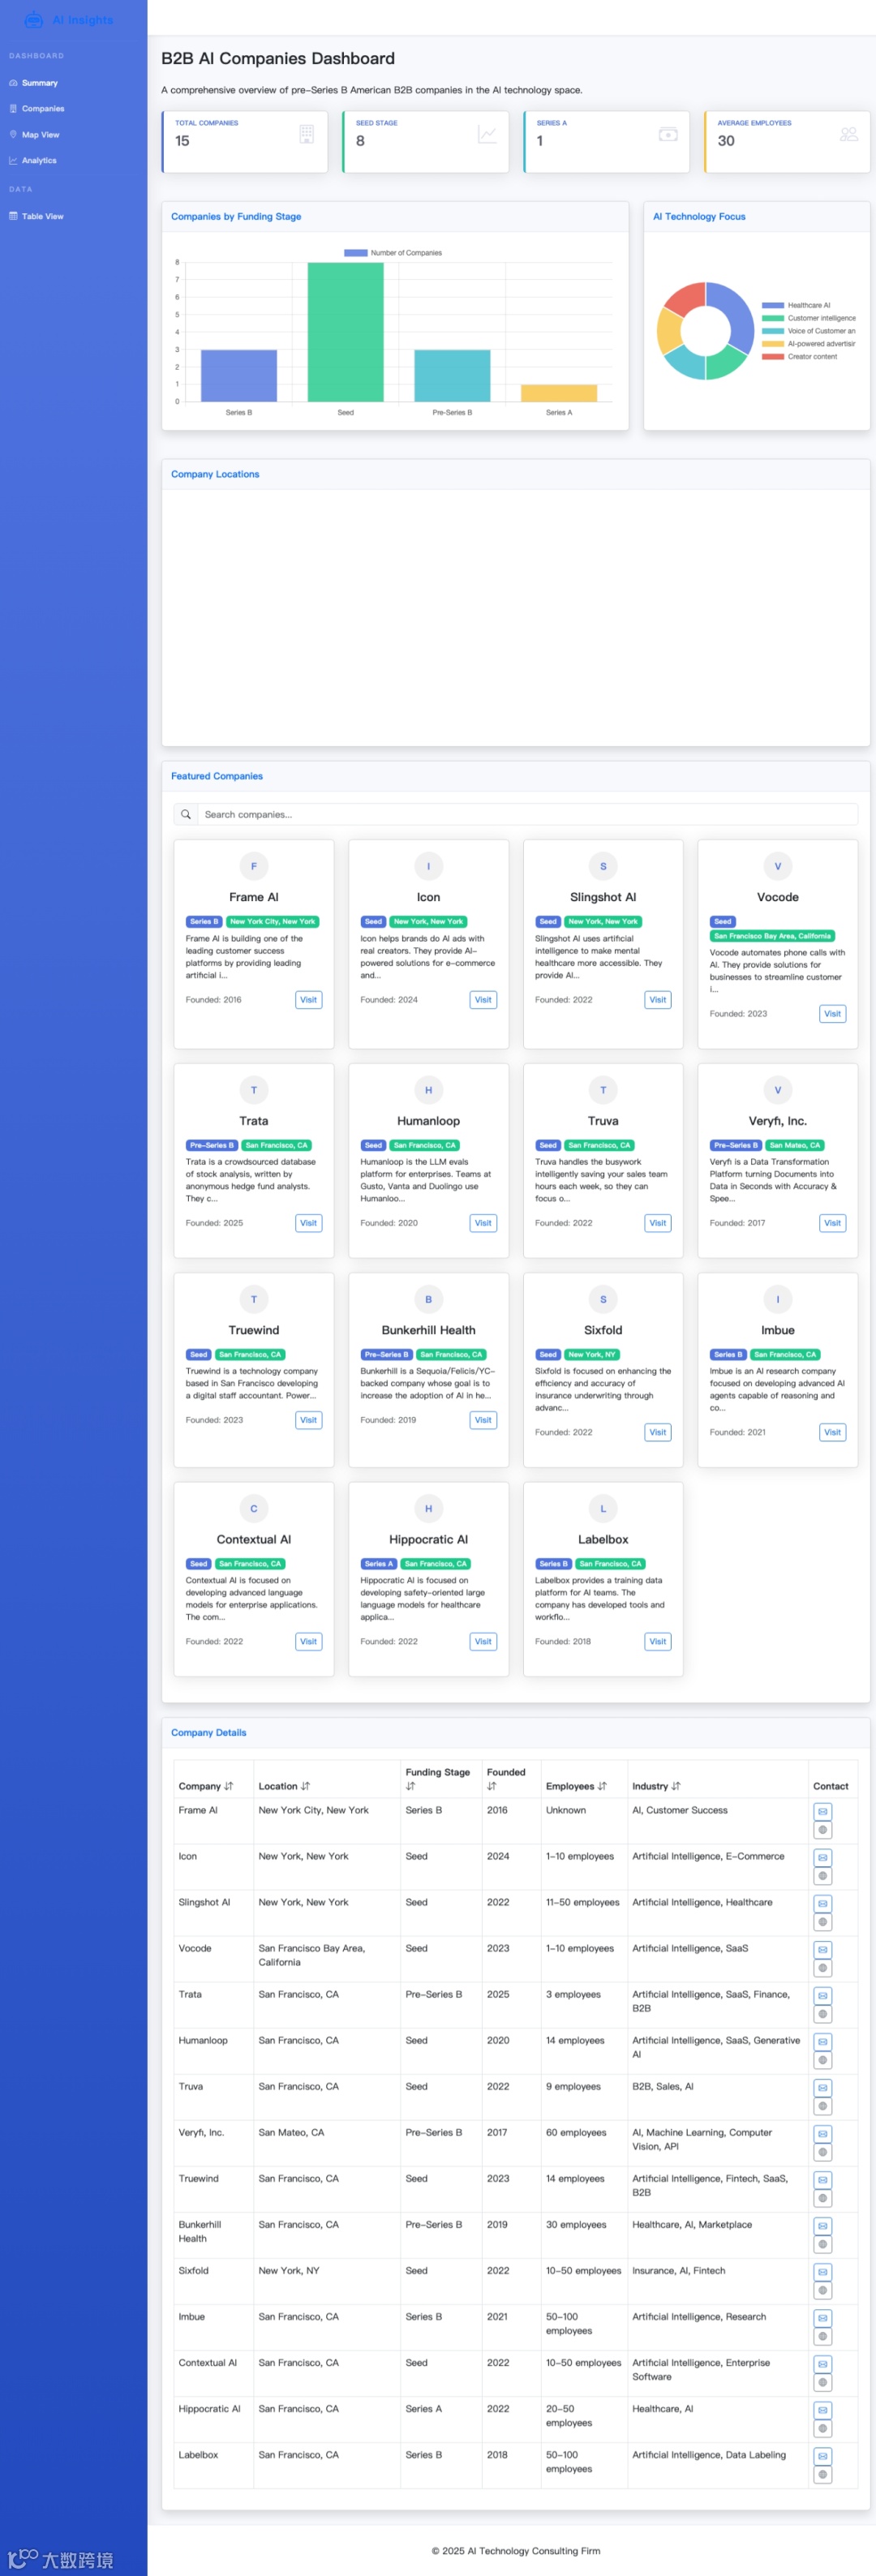Click the email icon in Icon row
Screen dimensions: 876x2576
[823, 1858]
